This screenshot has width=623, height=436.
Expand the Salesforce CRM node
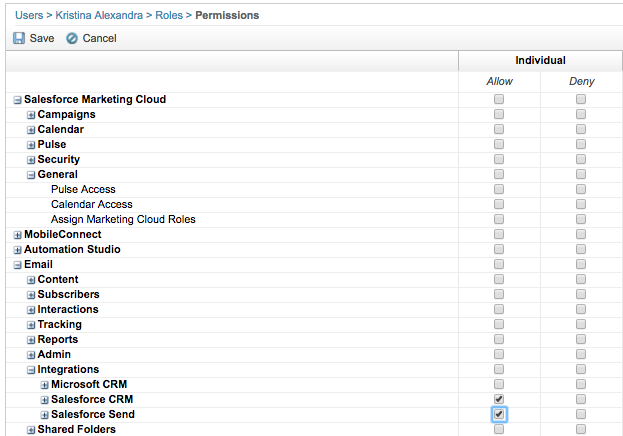click(44, 400)
